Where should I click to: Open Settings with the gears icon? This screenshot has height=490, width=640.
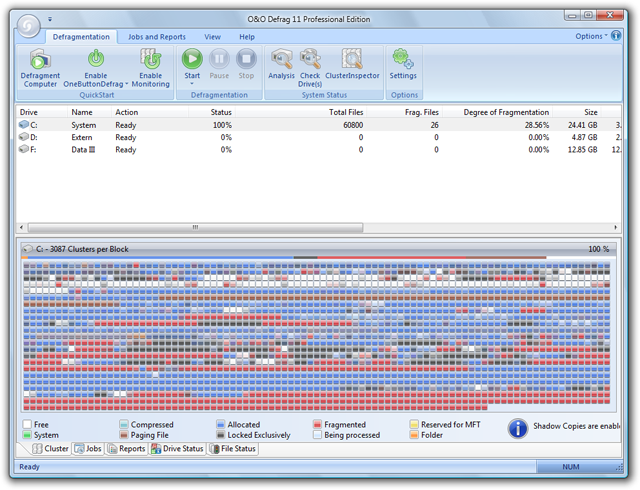pos(403,59)
